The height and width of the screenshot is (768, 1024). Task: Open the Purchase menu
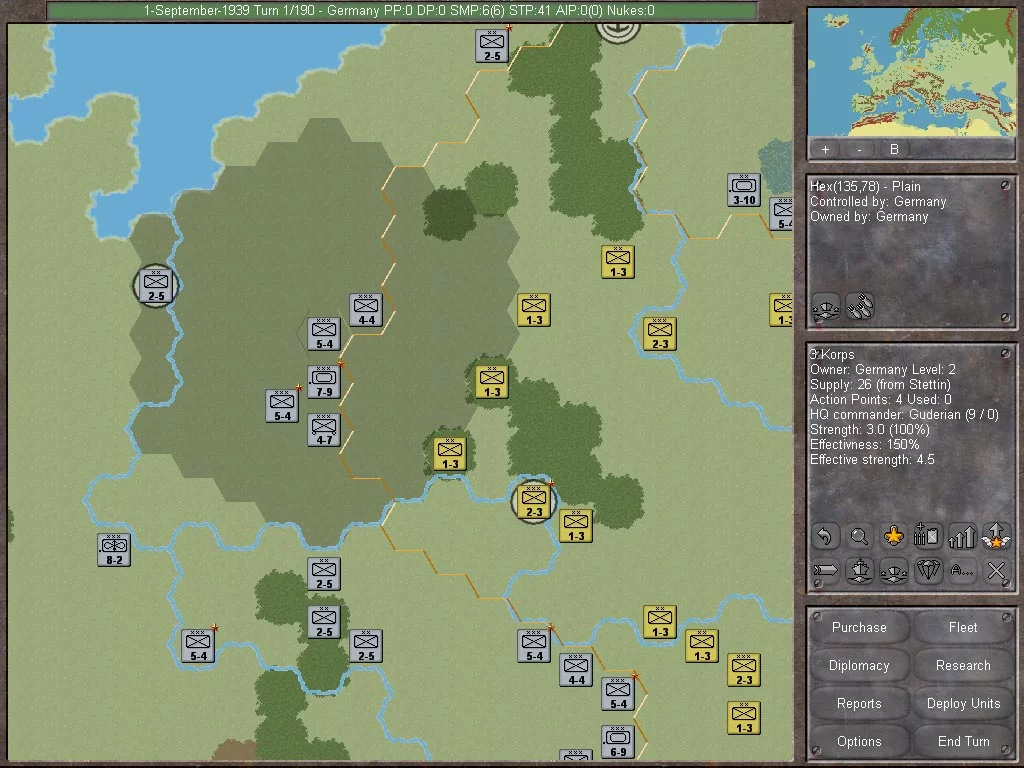click(x=859, y=628)
